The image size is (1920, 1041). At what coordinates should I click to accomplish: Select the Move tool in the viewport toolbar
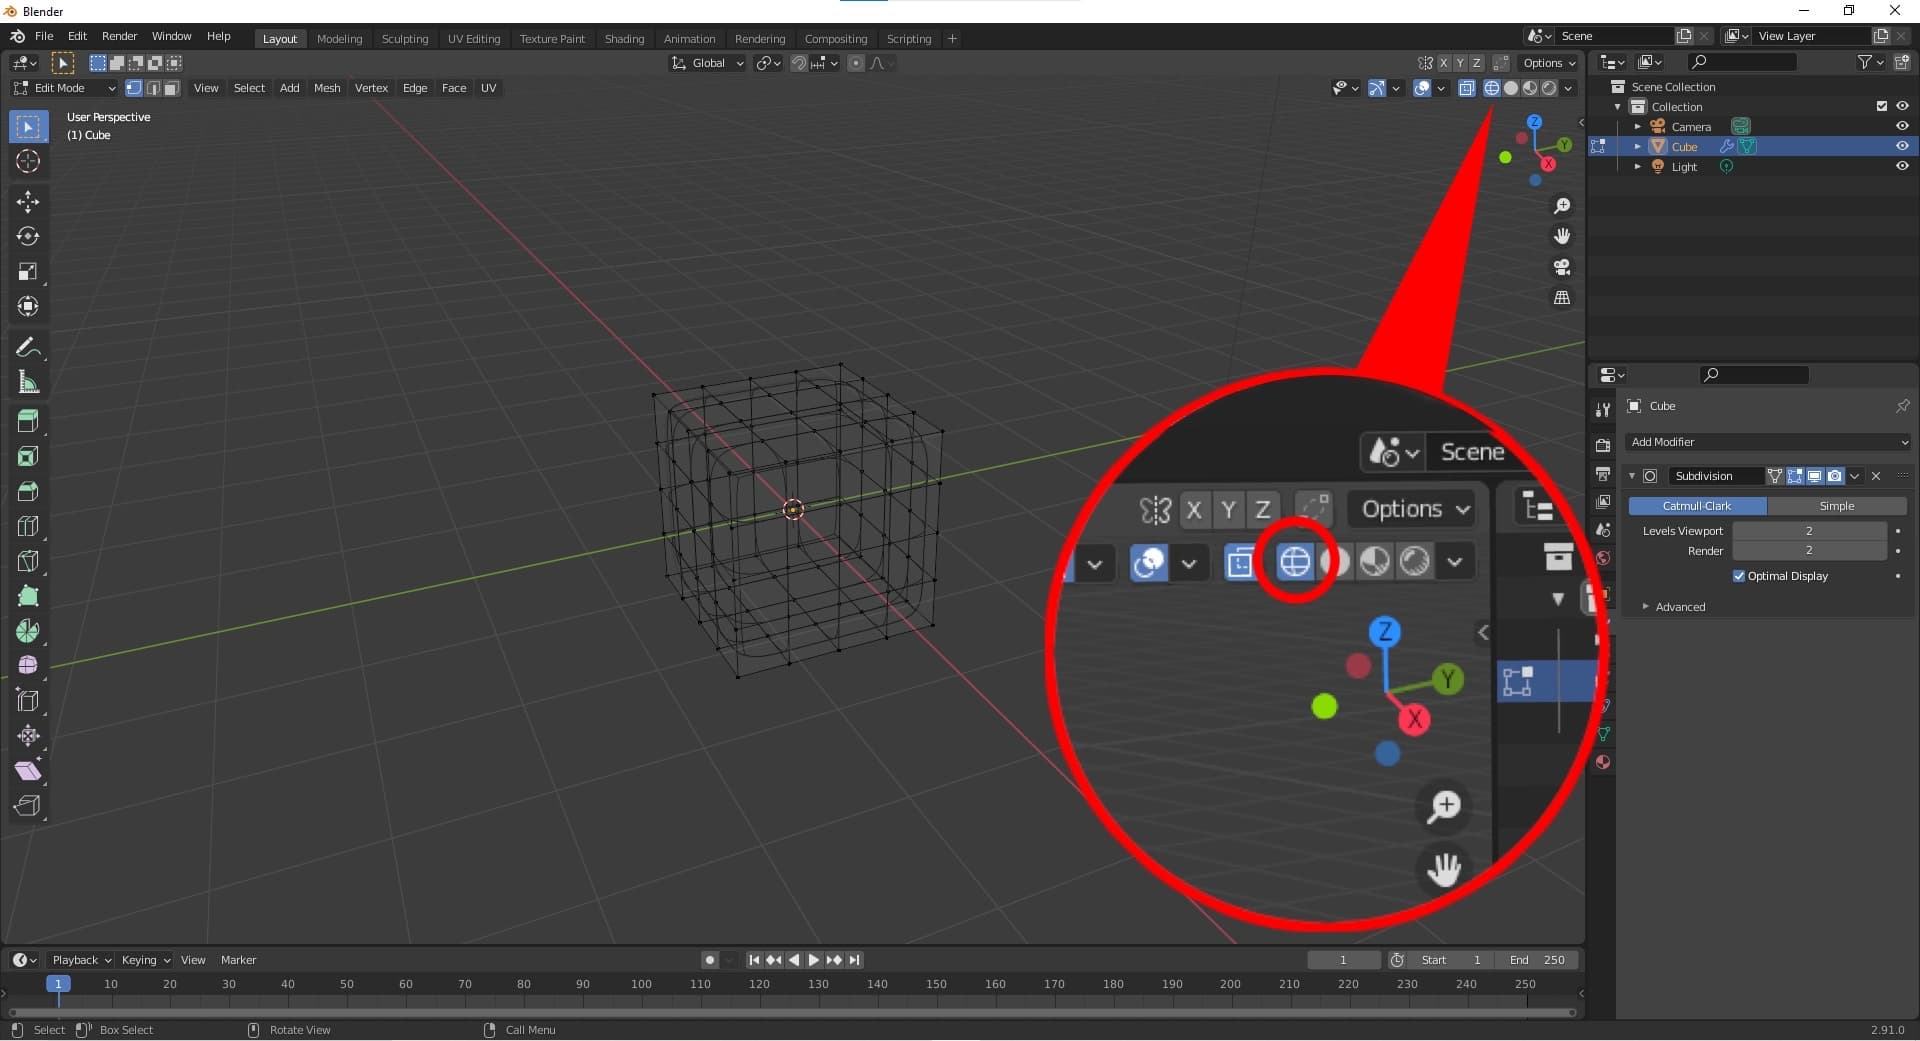click(x=27, y=201)
